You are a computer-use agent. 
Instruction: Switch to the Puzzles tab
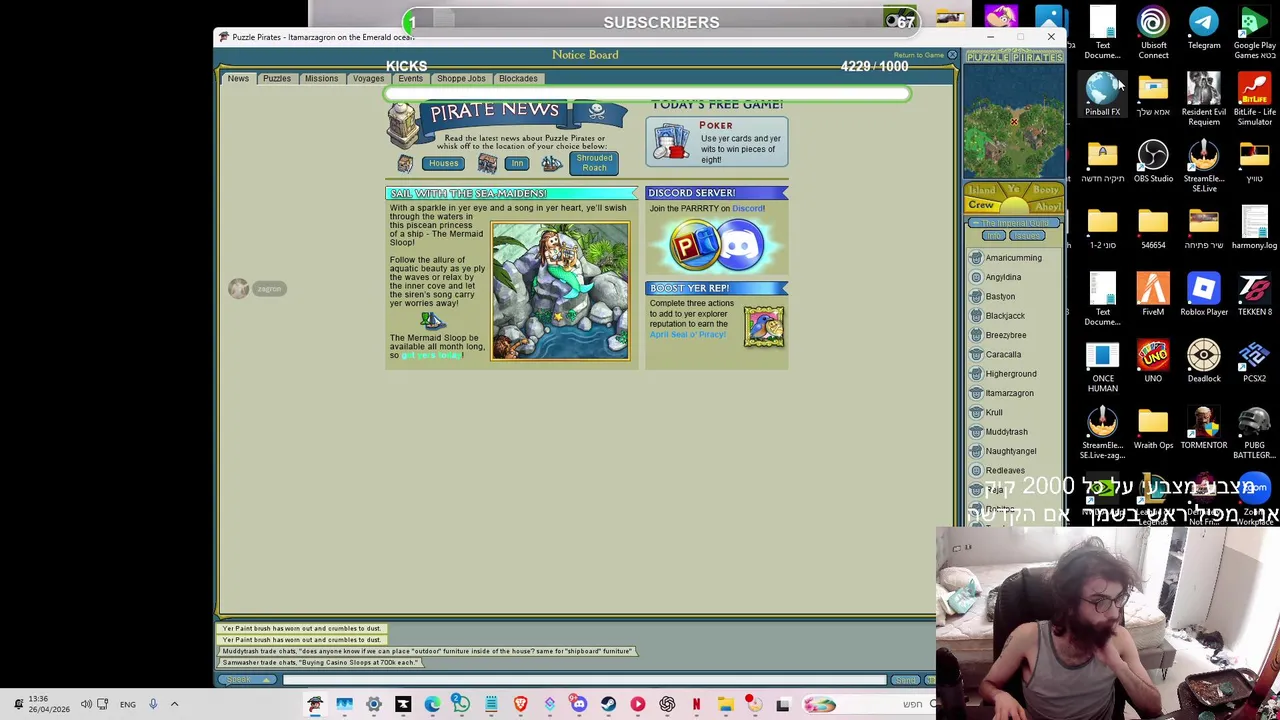click(x=277, y=78)
